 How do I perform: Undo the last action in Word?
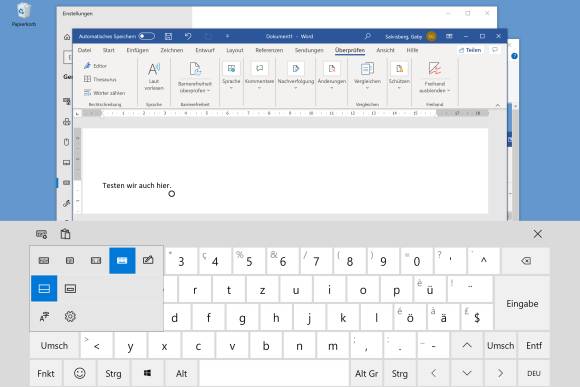tap(188, 36)
